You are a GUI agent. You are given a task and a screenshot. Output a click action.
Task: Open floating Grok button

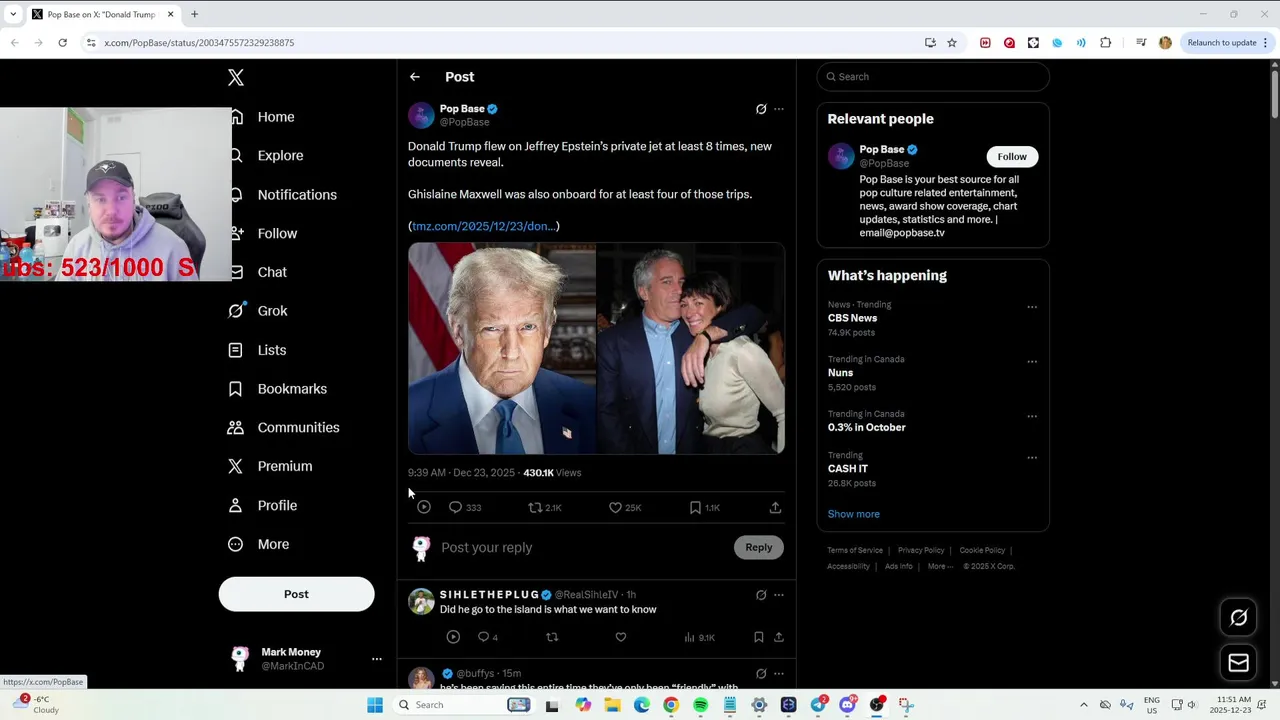[x=1238, y=618]
